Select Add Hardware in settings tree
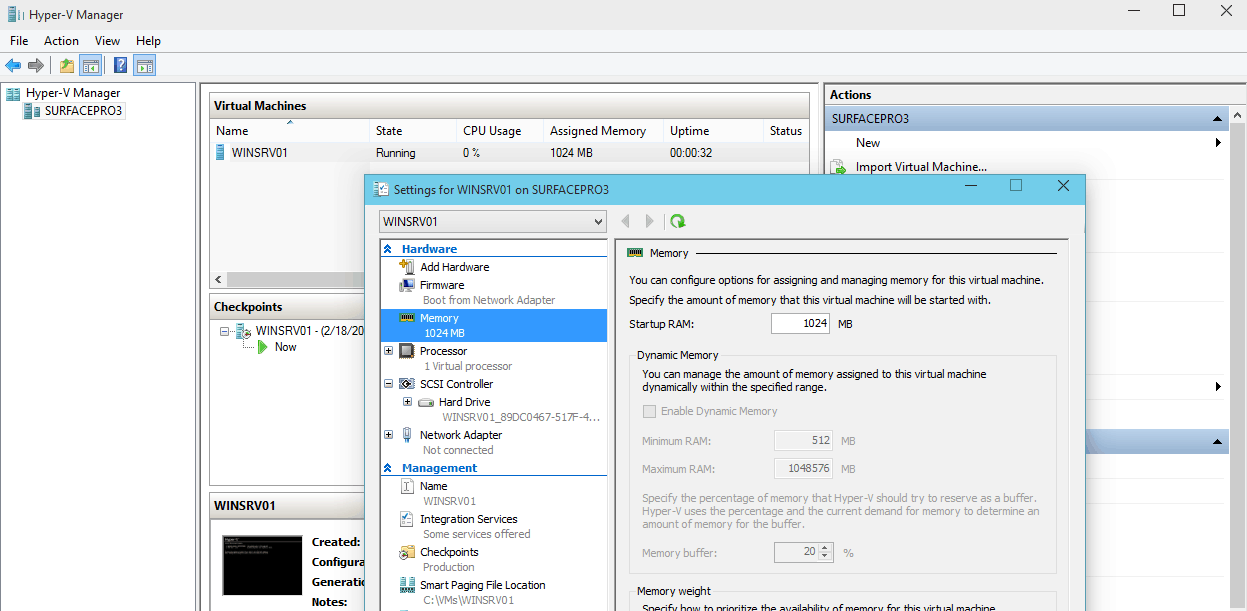Screen dimensions: 1247x611 click(454, 267)
